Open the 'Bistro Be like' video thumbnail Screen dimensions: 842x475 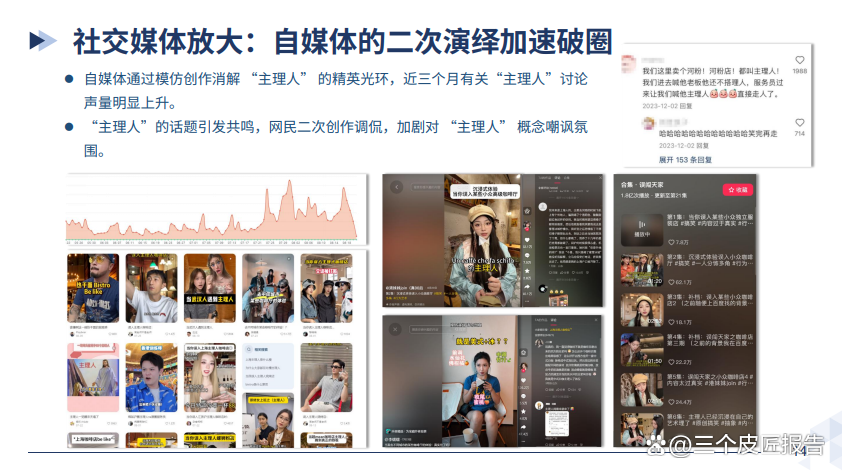tap(92, 289)
